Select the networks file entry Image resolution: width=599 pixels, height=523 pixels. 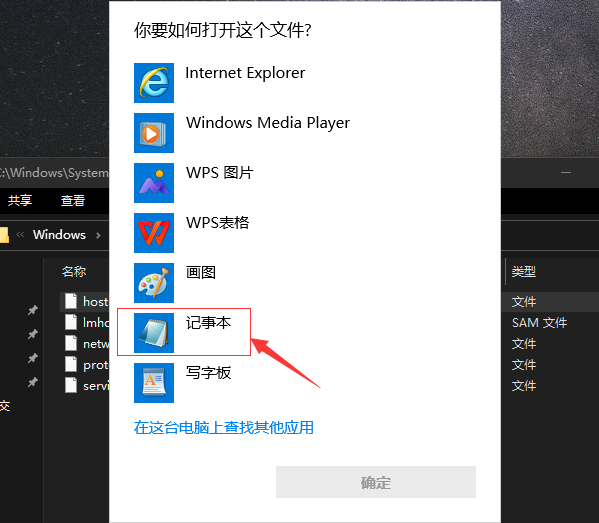(x=87, y=343)
